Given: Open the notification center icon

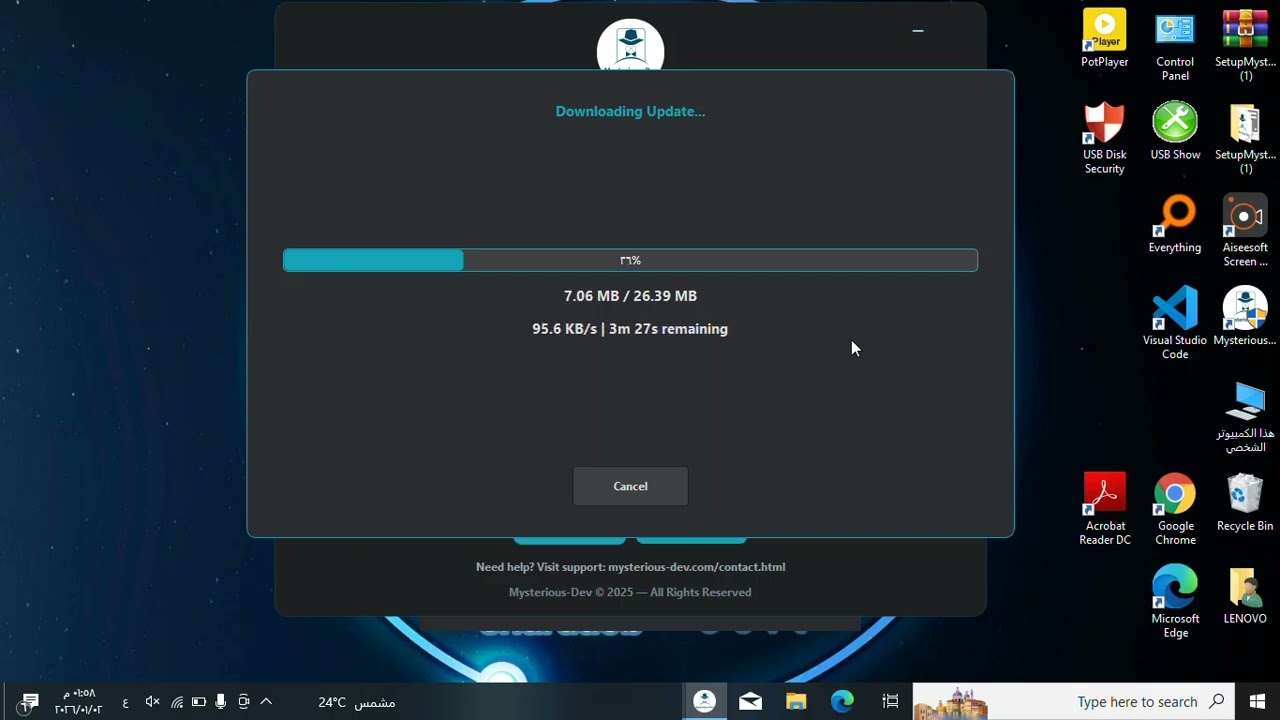Looking at the screenshot, I should [27, 702].
